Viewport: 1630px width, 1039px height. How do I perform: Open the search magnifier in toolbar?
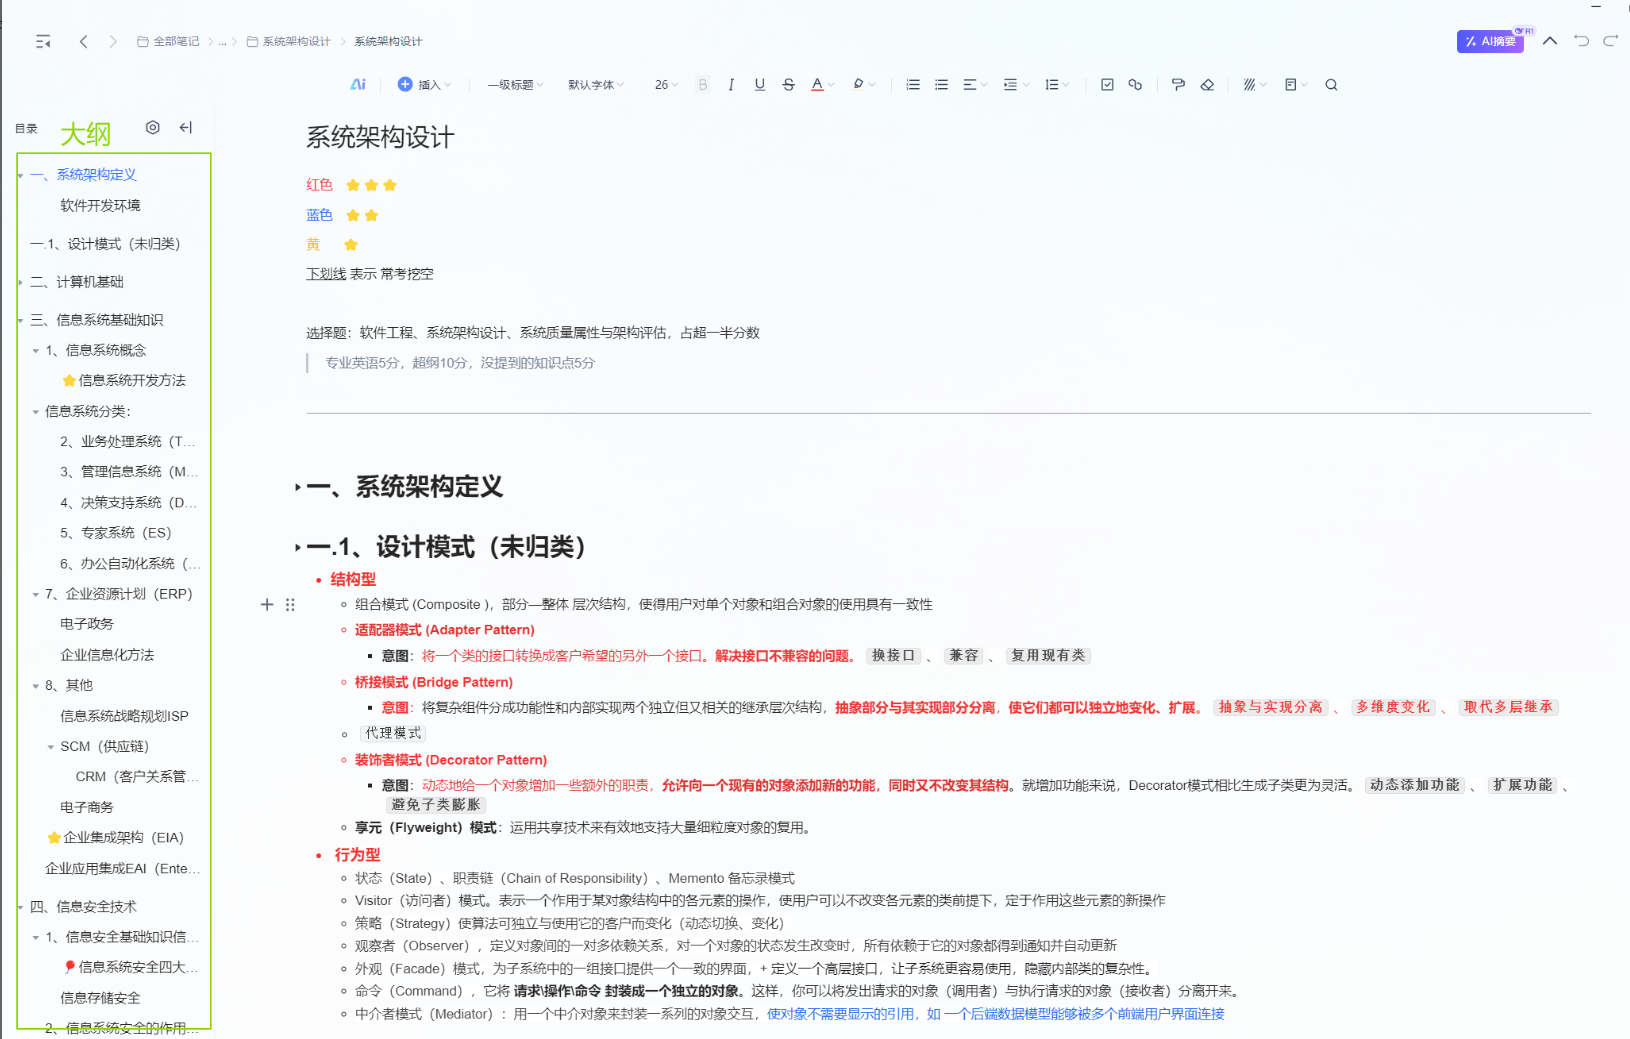click(x=1331, y=85)
